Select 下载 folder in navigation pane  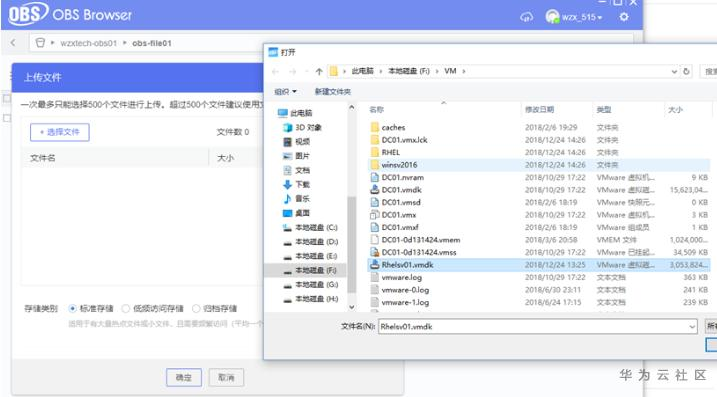pyautogui.click(x=296, y=184)
